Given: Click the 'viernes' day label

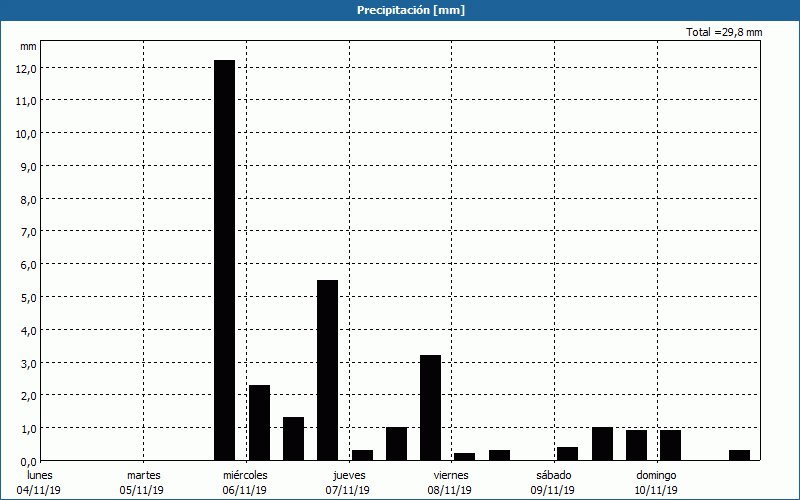Looking at the screenshot, I should point(451,475).
